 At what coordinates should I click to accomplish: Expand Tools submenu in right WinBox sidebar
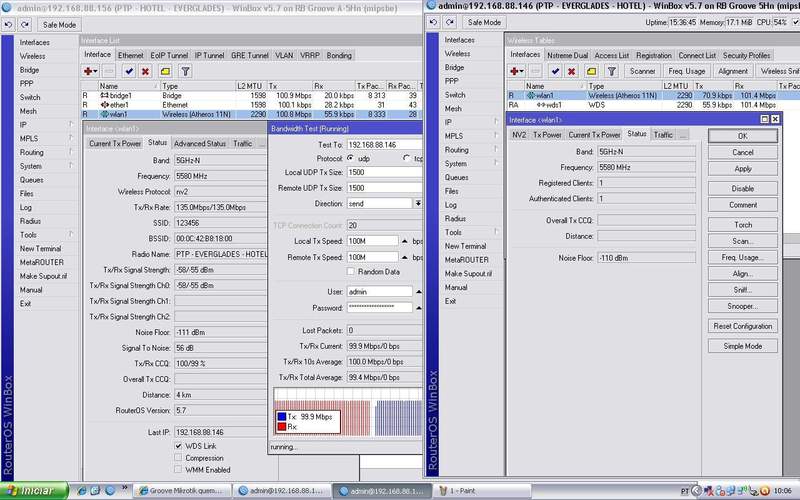point(496,232)
